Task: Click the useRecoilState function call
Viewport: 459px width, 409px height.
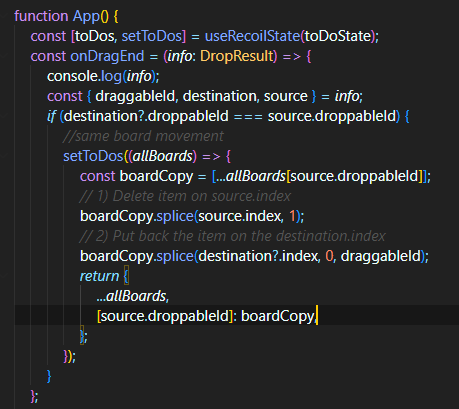Action: tap(252, 36)
